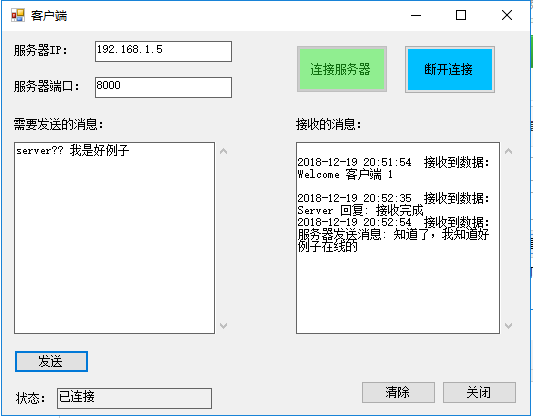Minimize the 客户端 window
533x418 pixels.
(x=416, y=15)
